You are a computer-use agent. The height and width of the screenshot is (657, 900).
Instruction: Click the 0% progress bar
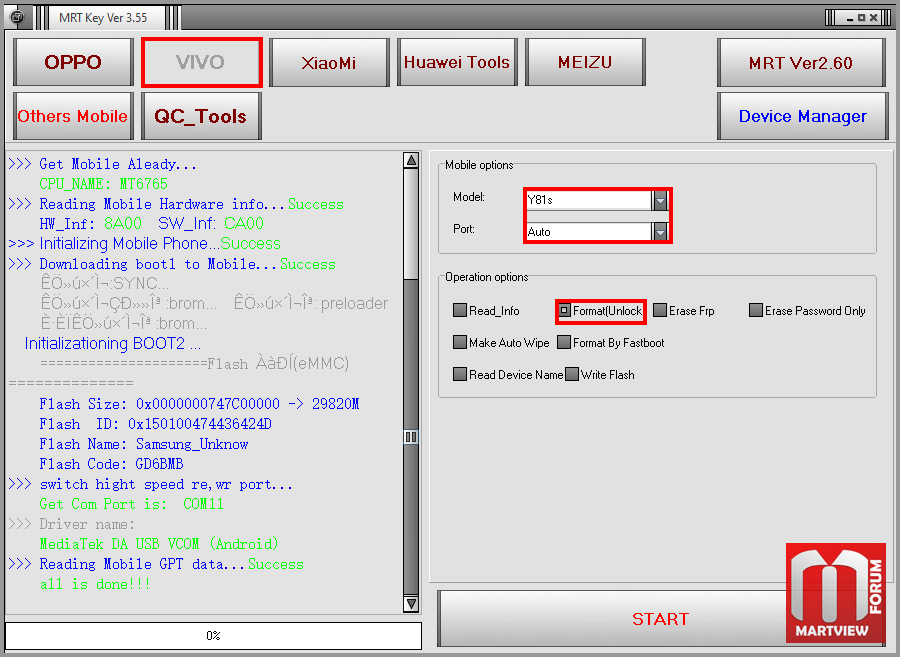tap(214, 635)
